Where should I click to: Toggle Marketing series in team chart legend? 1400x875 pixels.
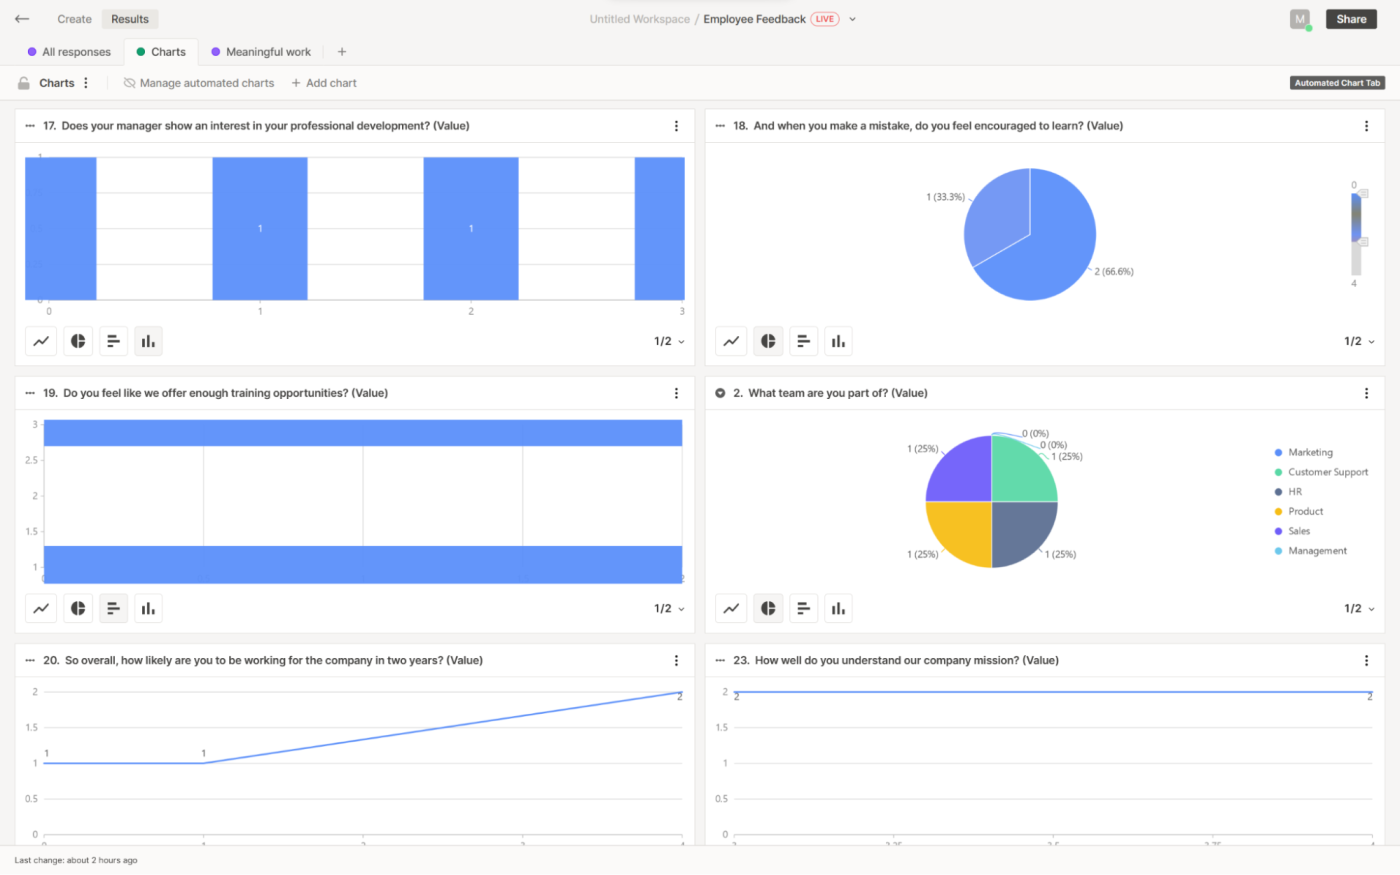pos(1309,453)
